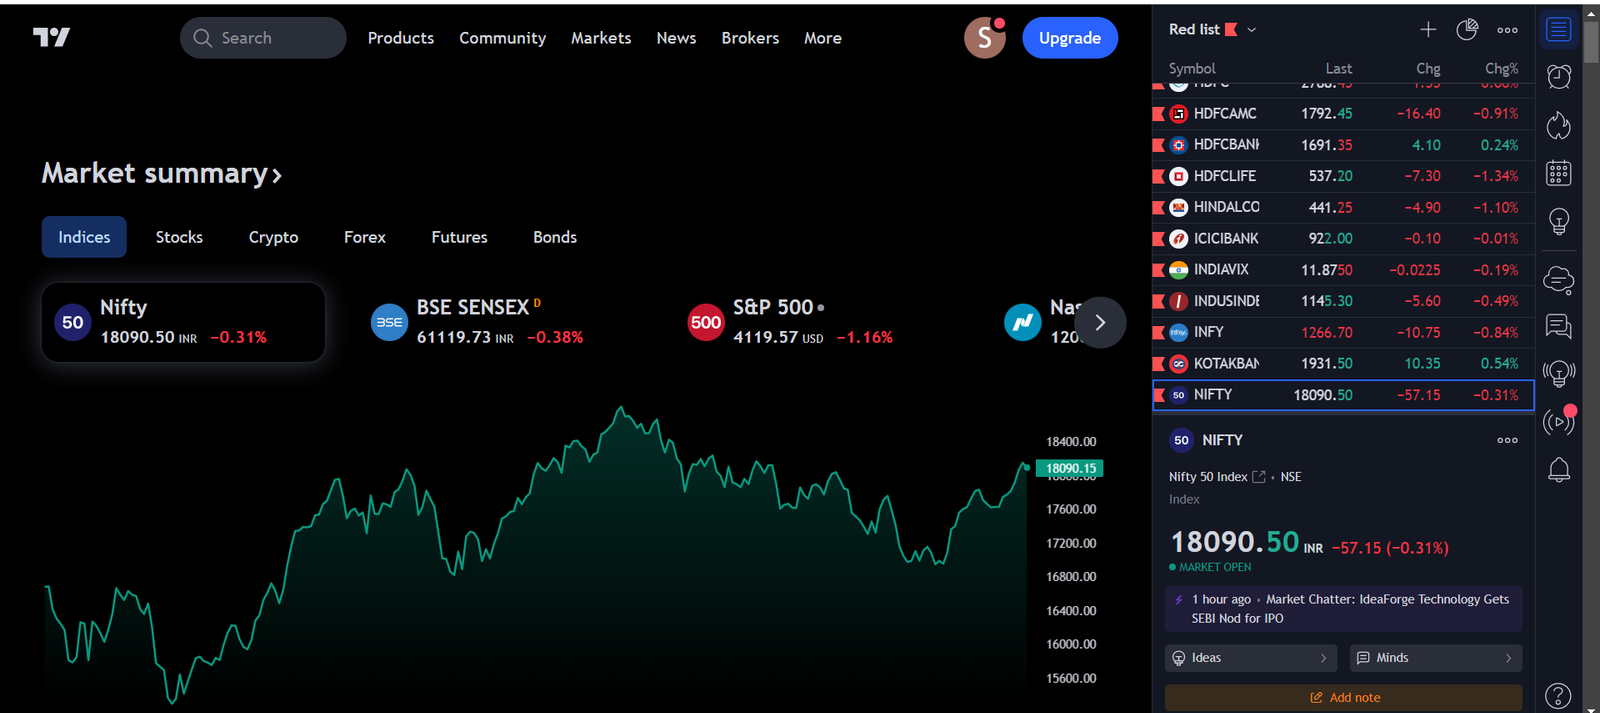The width and height of the screenshot is (1600, 713).
Task: Open the News menu
Action: [x=676, y=38]
